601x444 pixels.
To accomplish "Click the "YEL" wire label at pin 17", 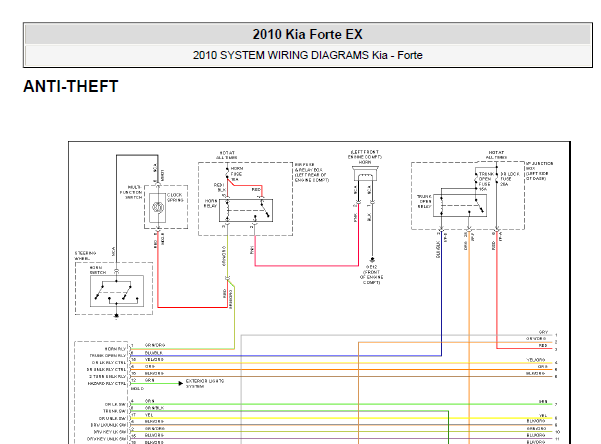I will click(149, 415).
